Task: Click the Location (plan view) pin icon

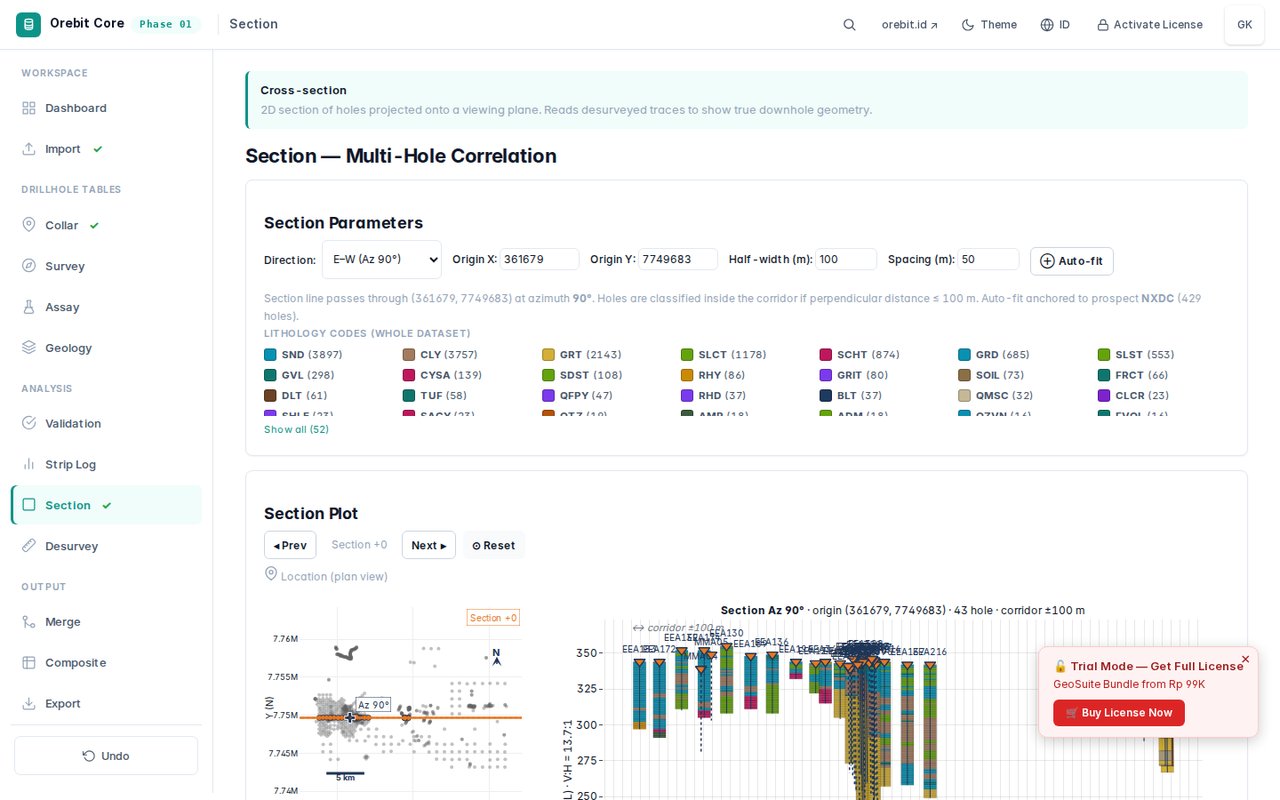Action: click(271, 574)
